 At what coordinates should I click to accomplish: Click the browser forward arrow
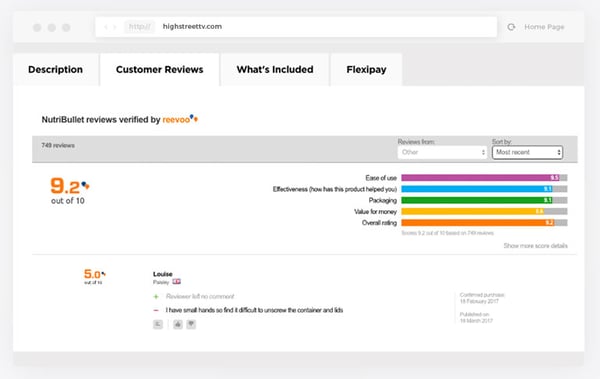click(x=114, y=27)
